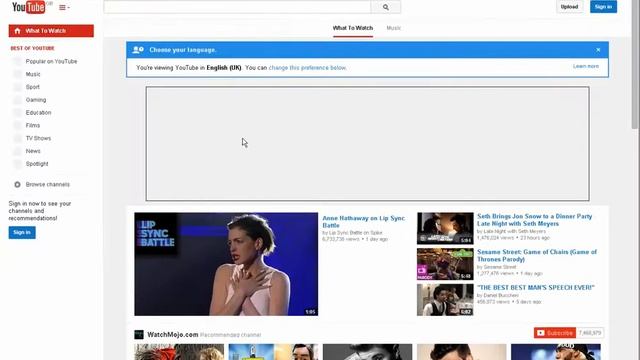Open THE BEST BEST MAN'S SPEECH EVER title
The height and width of the screenshot is (360, 640).
pyautogui.click(x=536, y=287)
